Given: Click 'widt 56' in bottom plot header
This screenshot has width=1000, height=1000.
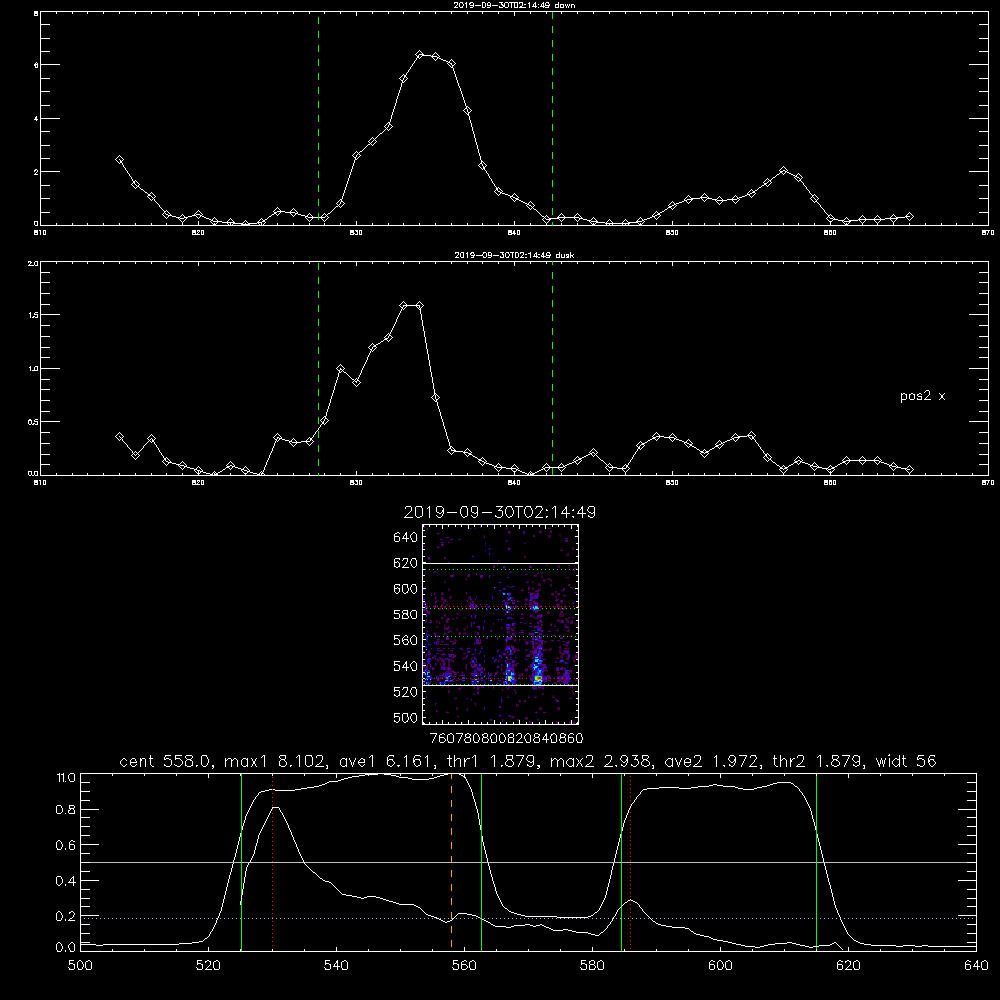Looking at the screenshot, I should [906, 761].
